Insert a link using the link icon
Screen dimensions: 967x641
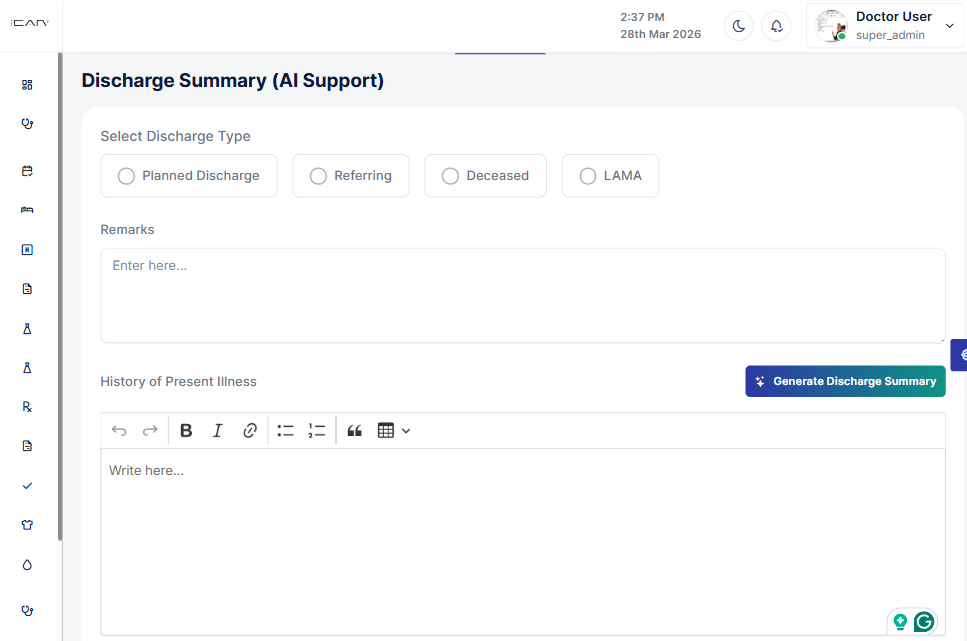[x=250, y=431]
